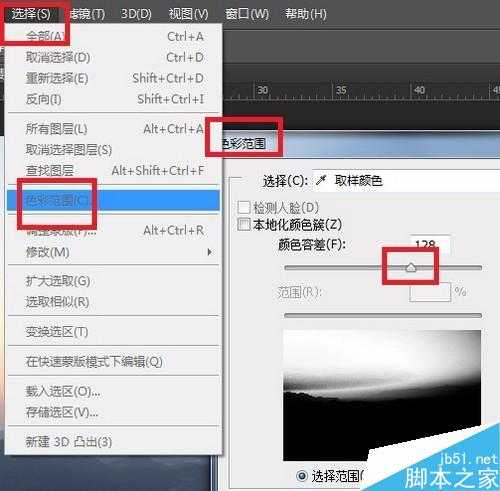This screenshot has width=500, height=491.
Task: Enable the 检测人脸(D) checkbox
Action: coord(244,207)
